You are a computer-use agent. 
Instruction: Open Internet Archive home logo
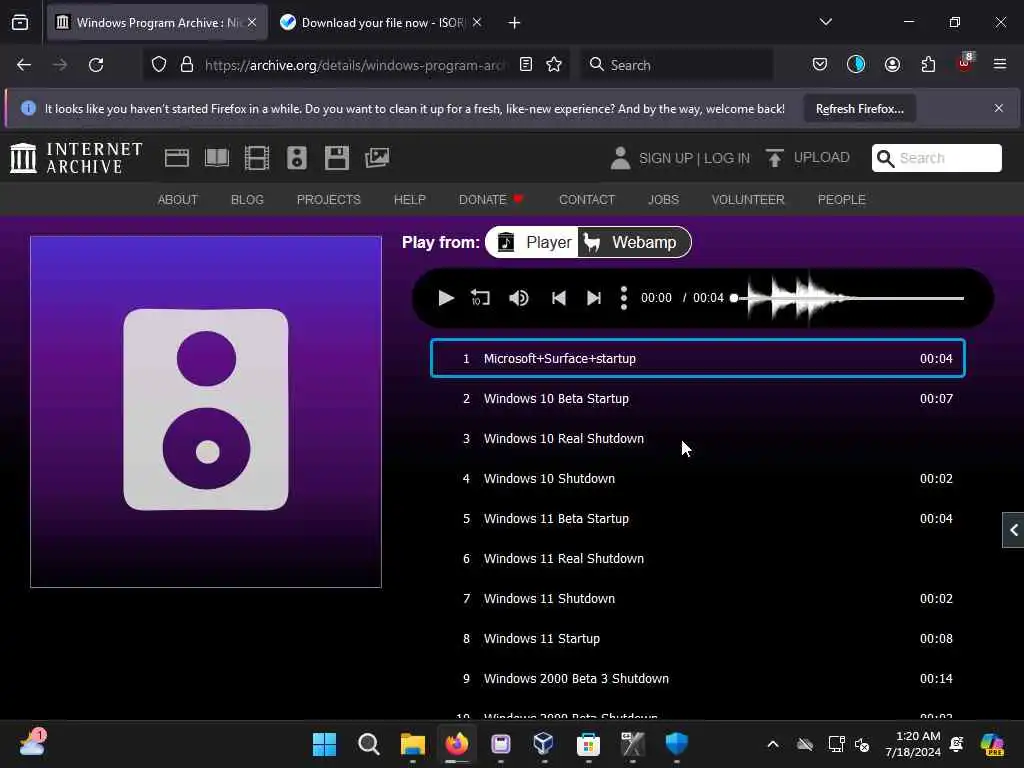[x=76, y=158]
